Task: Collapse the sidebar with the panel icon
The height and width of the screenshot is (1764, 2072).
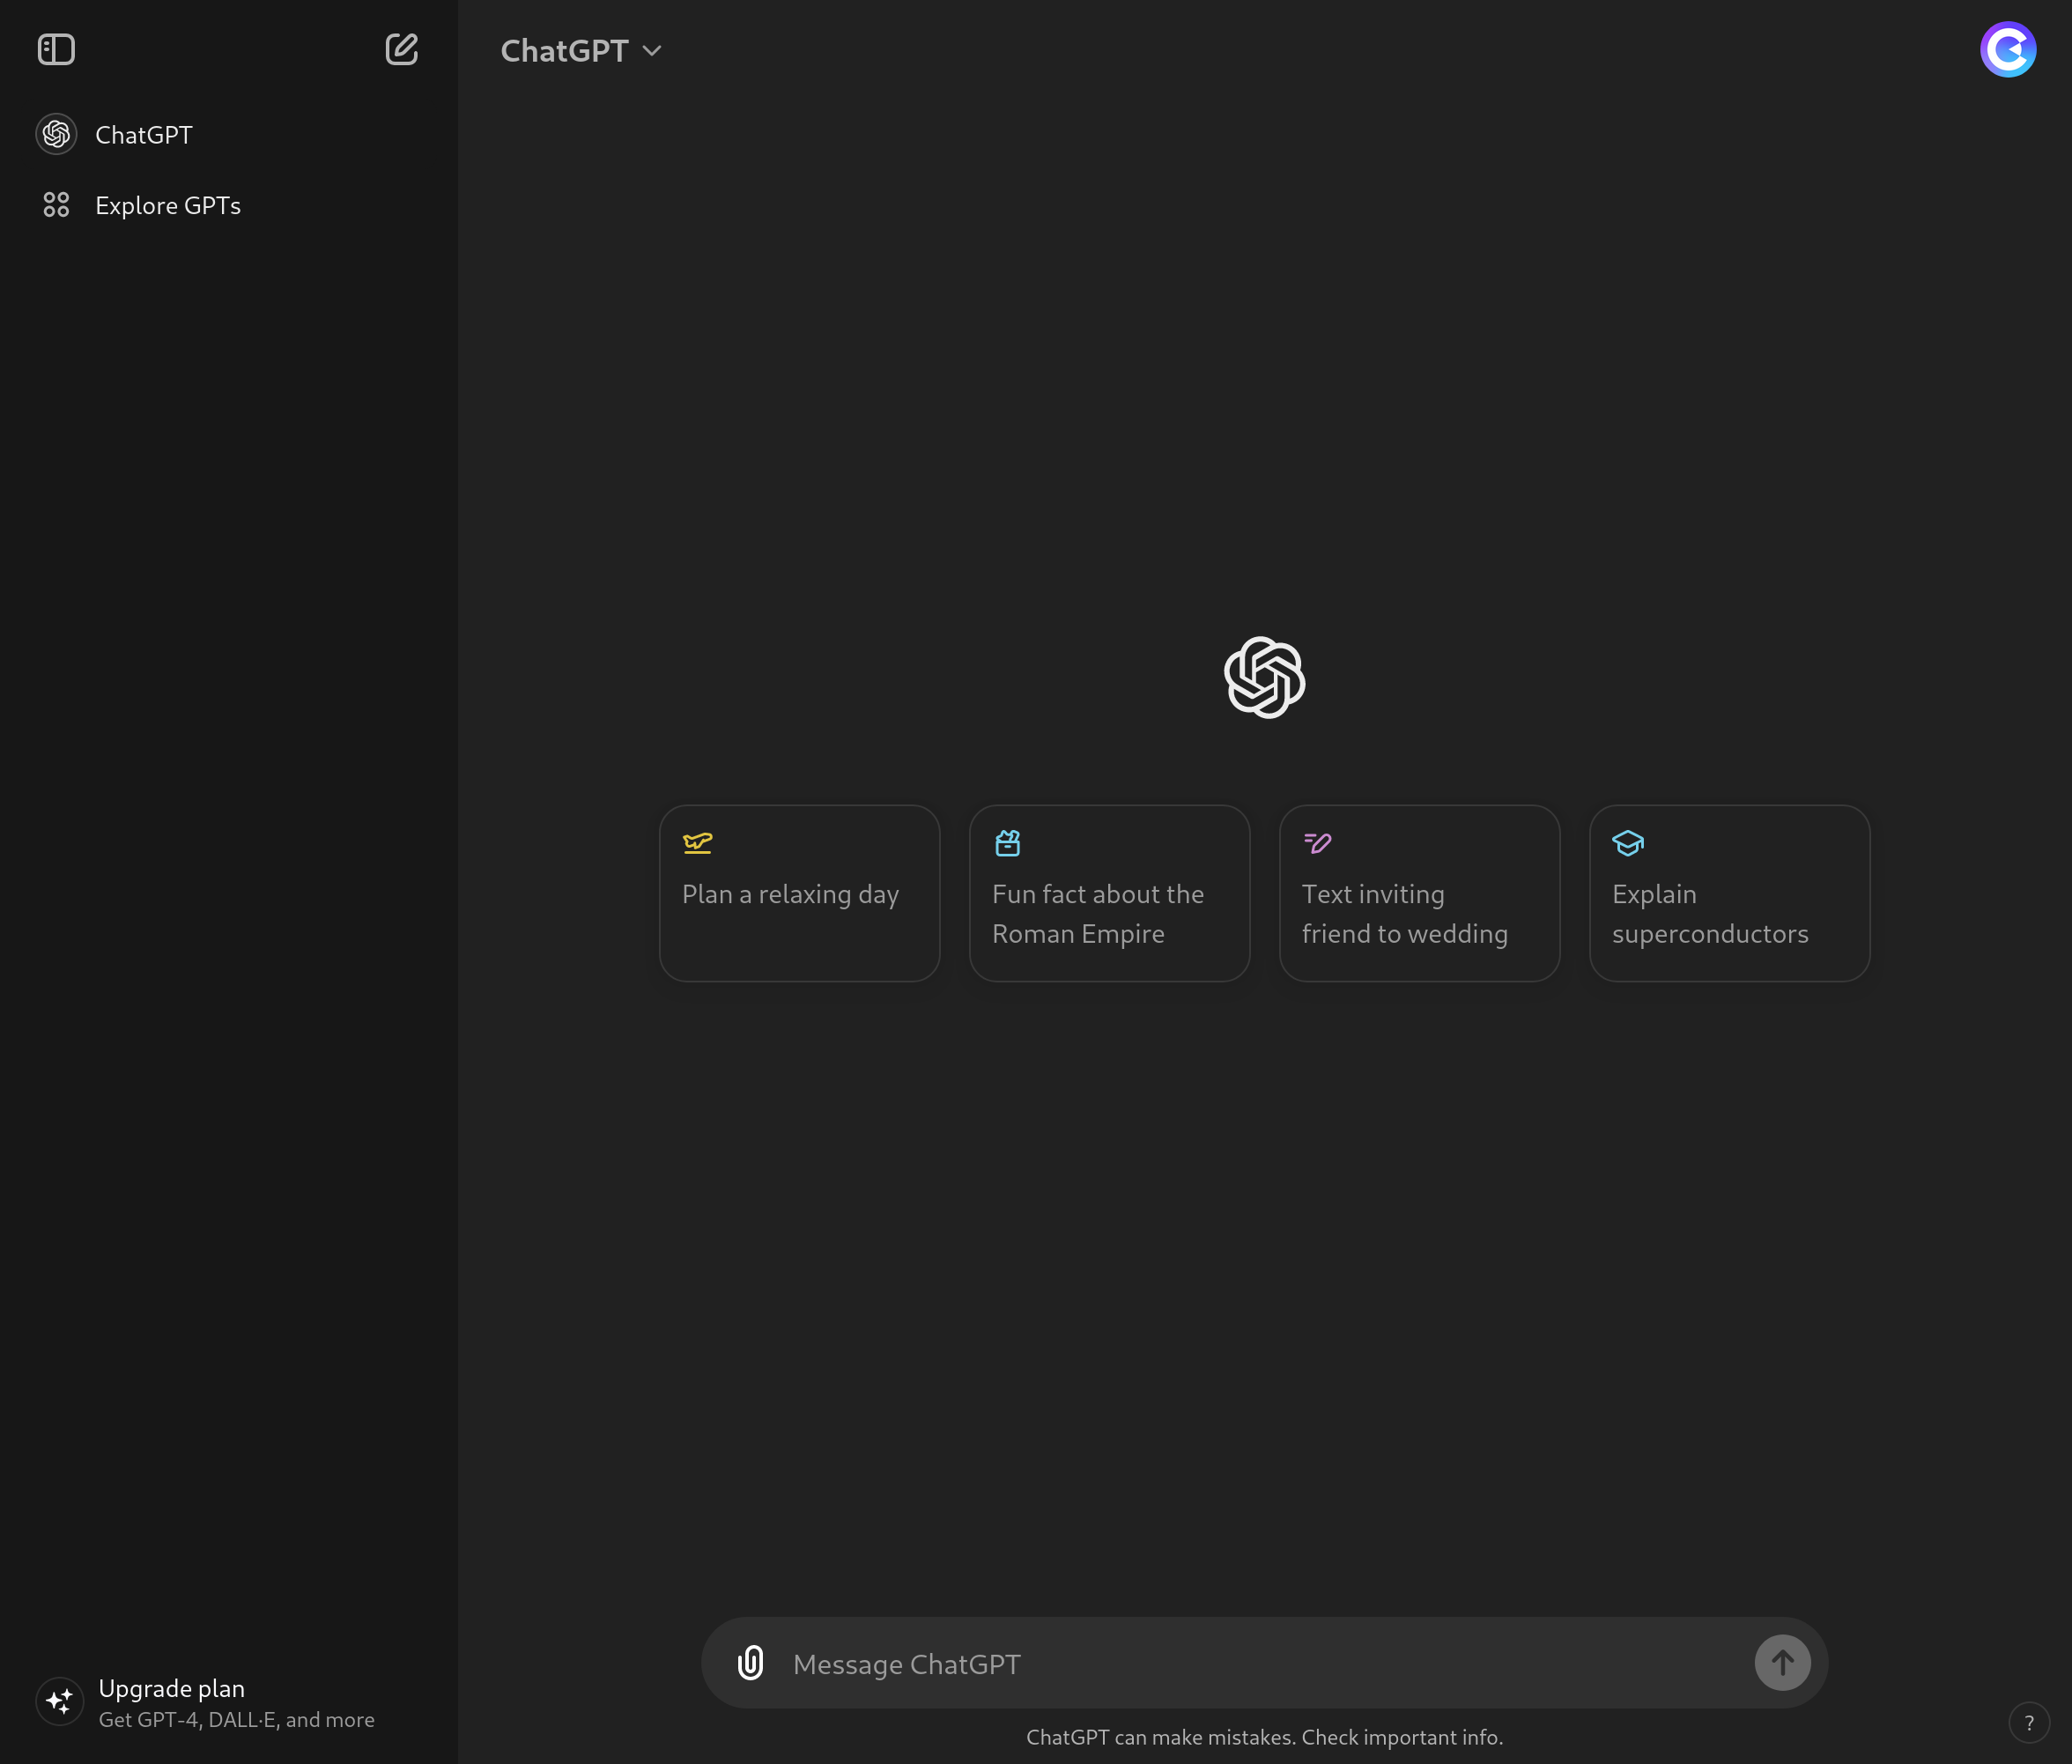Action: pos(56,49)
